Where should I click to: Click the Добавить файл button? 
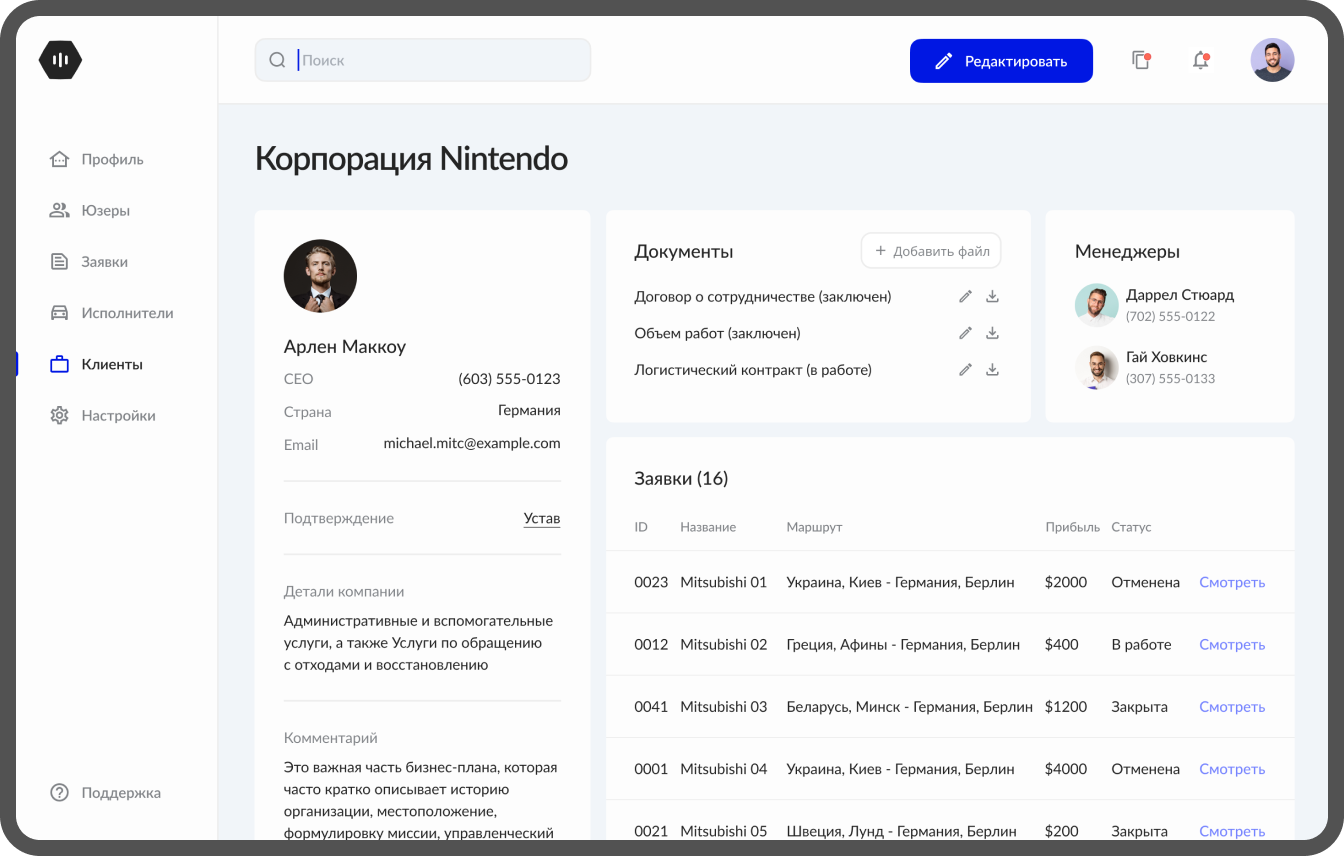[931, 251]
